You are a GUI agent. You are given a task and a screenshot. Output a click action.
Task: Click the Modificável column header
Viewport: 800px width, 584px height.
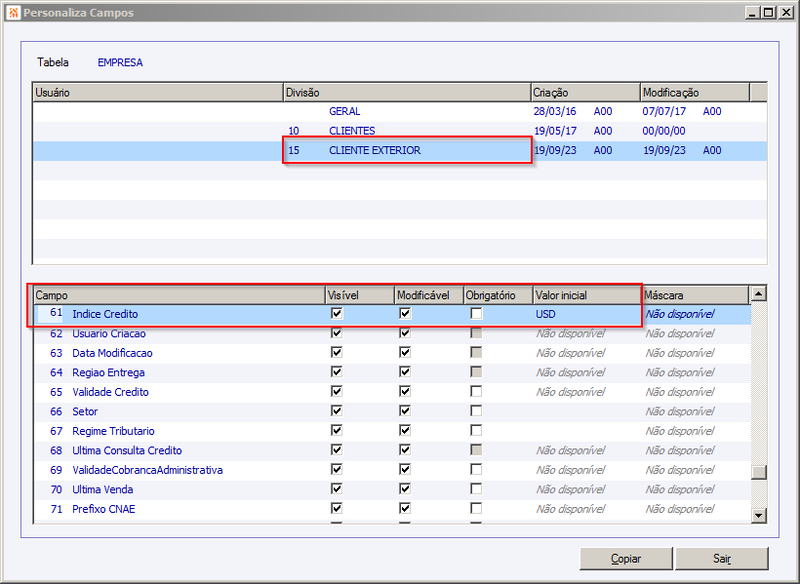tap(430, 295)
